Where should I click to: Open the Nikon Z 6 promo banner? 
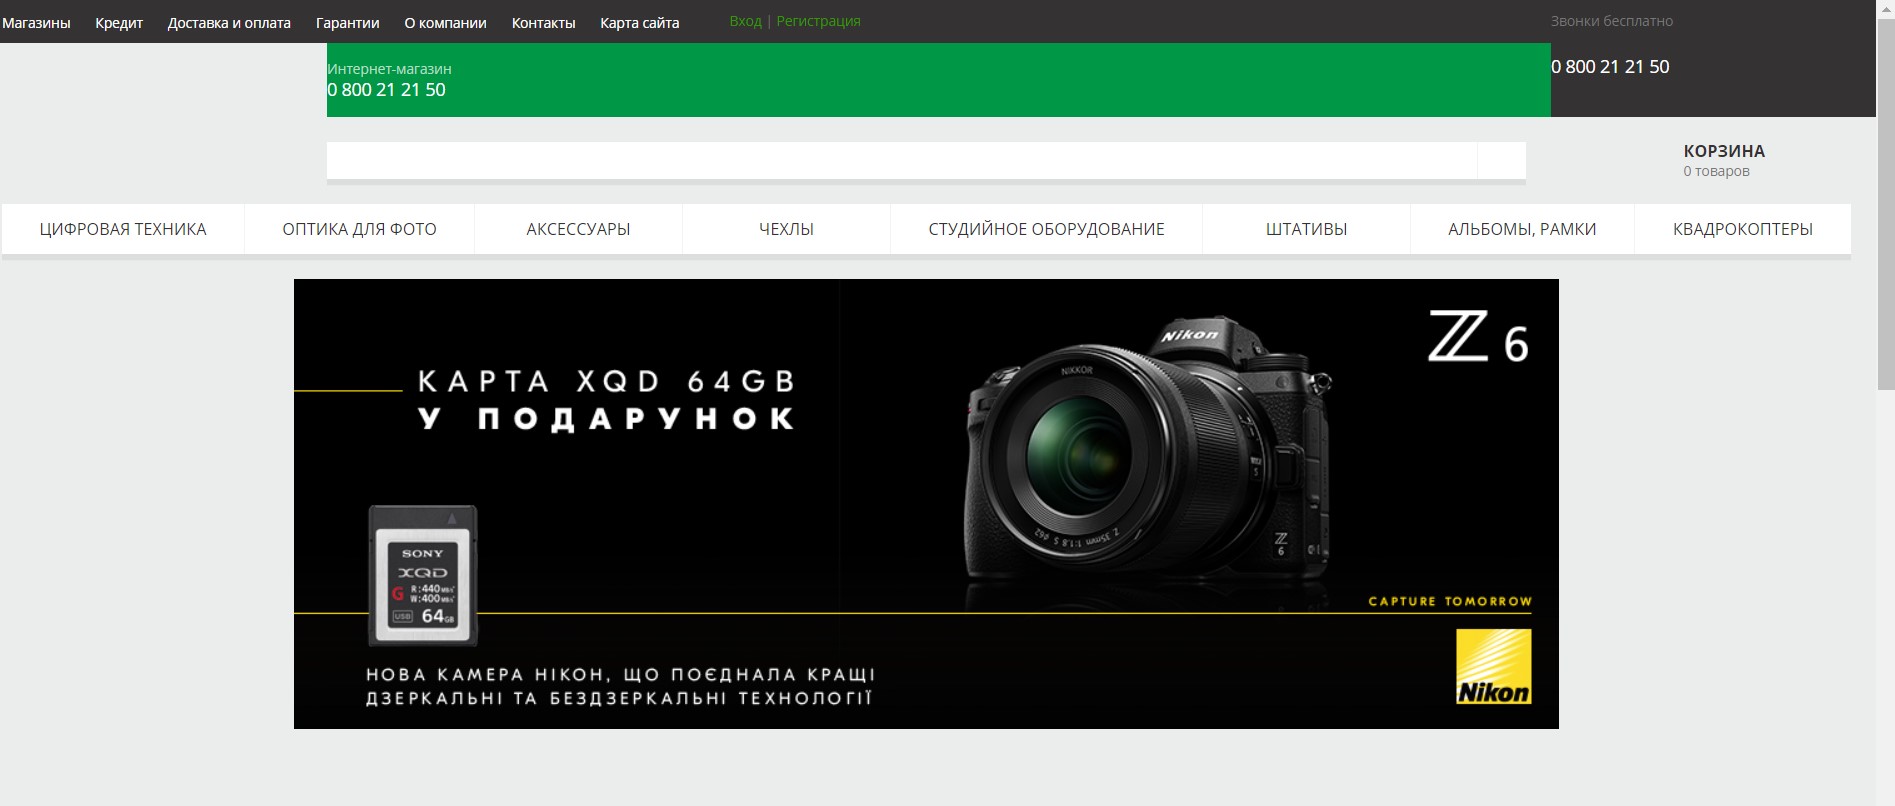pos(926,504)
